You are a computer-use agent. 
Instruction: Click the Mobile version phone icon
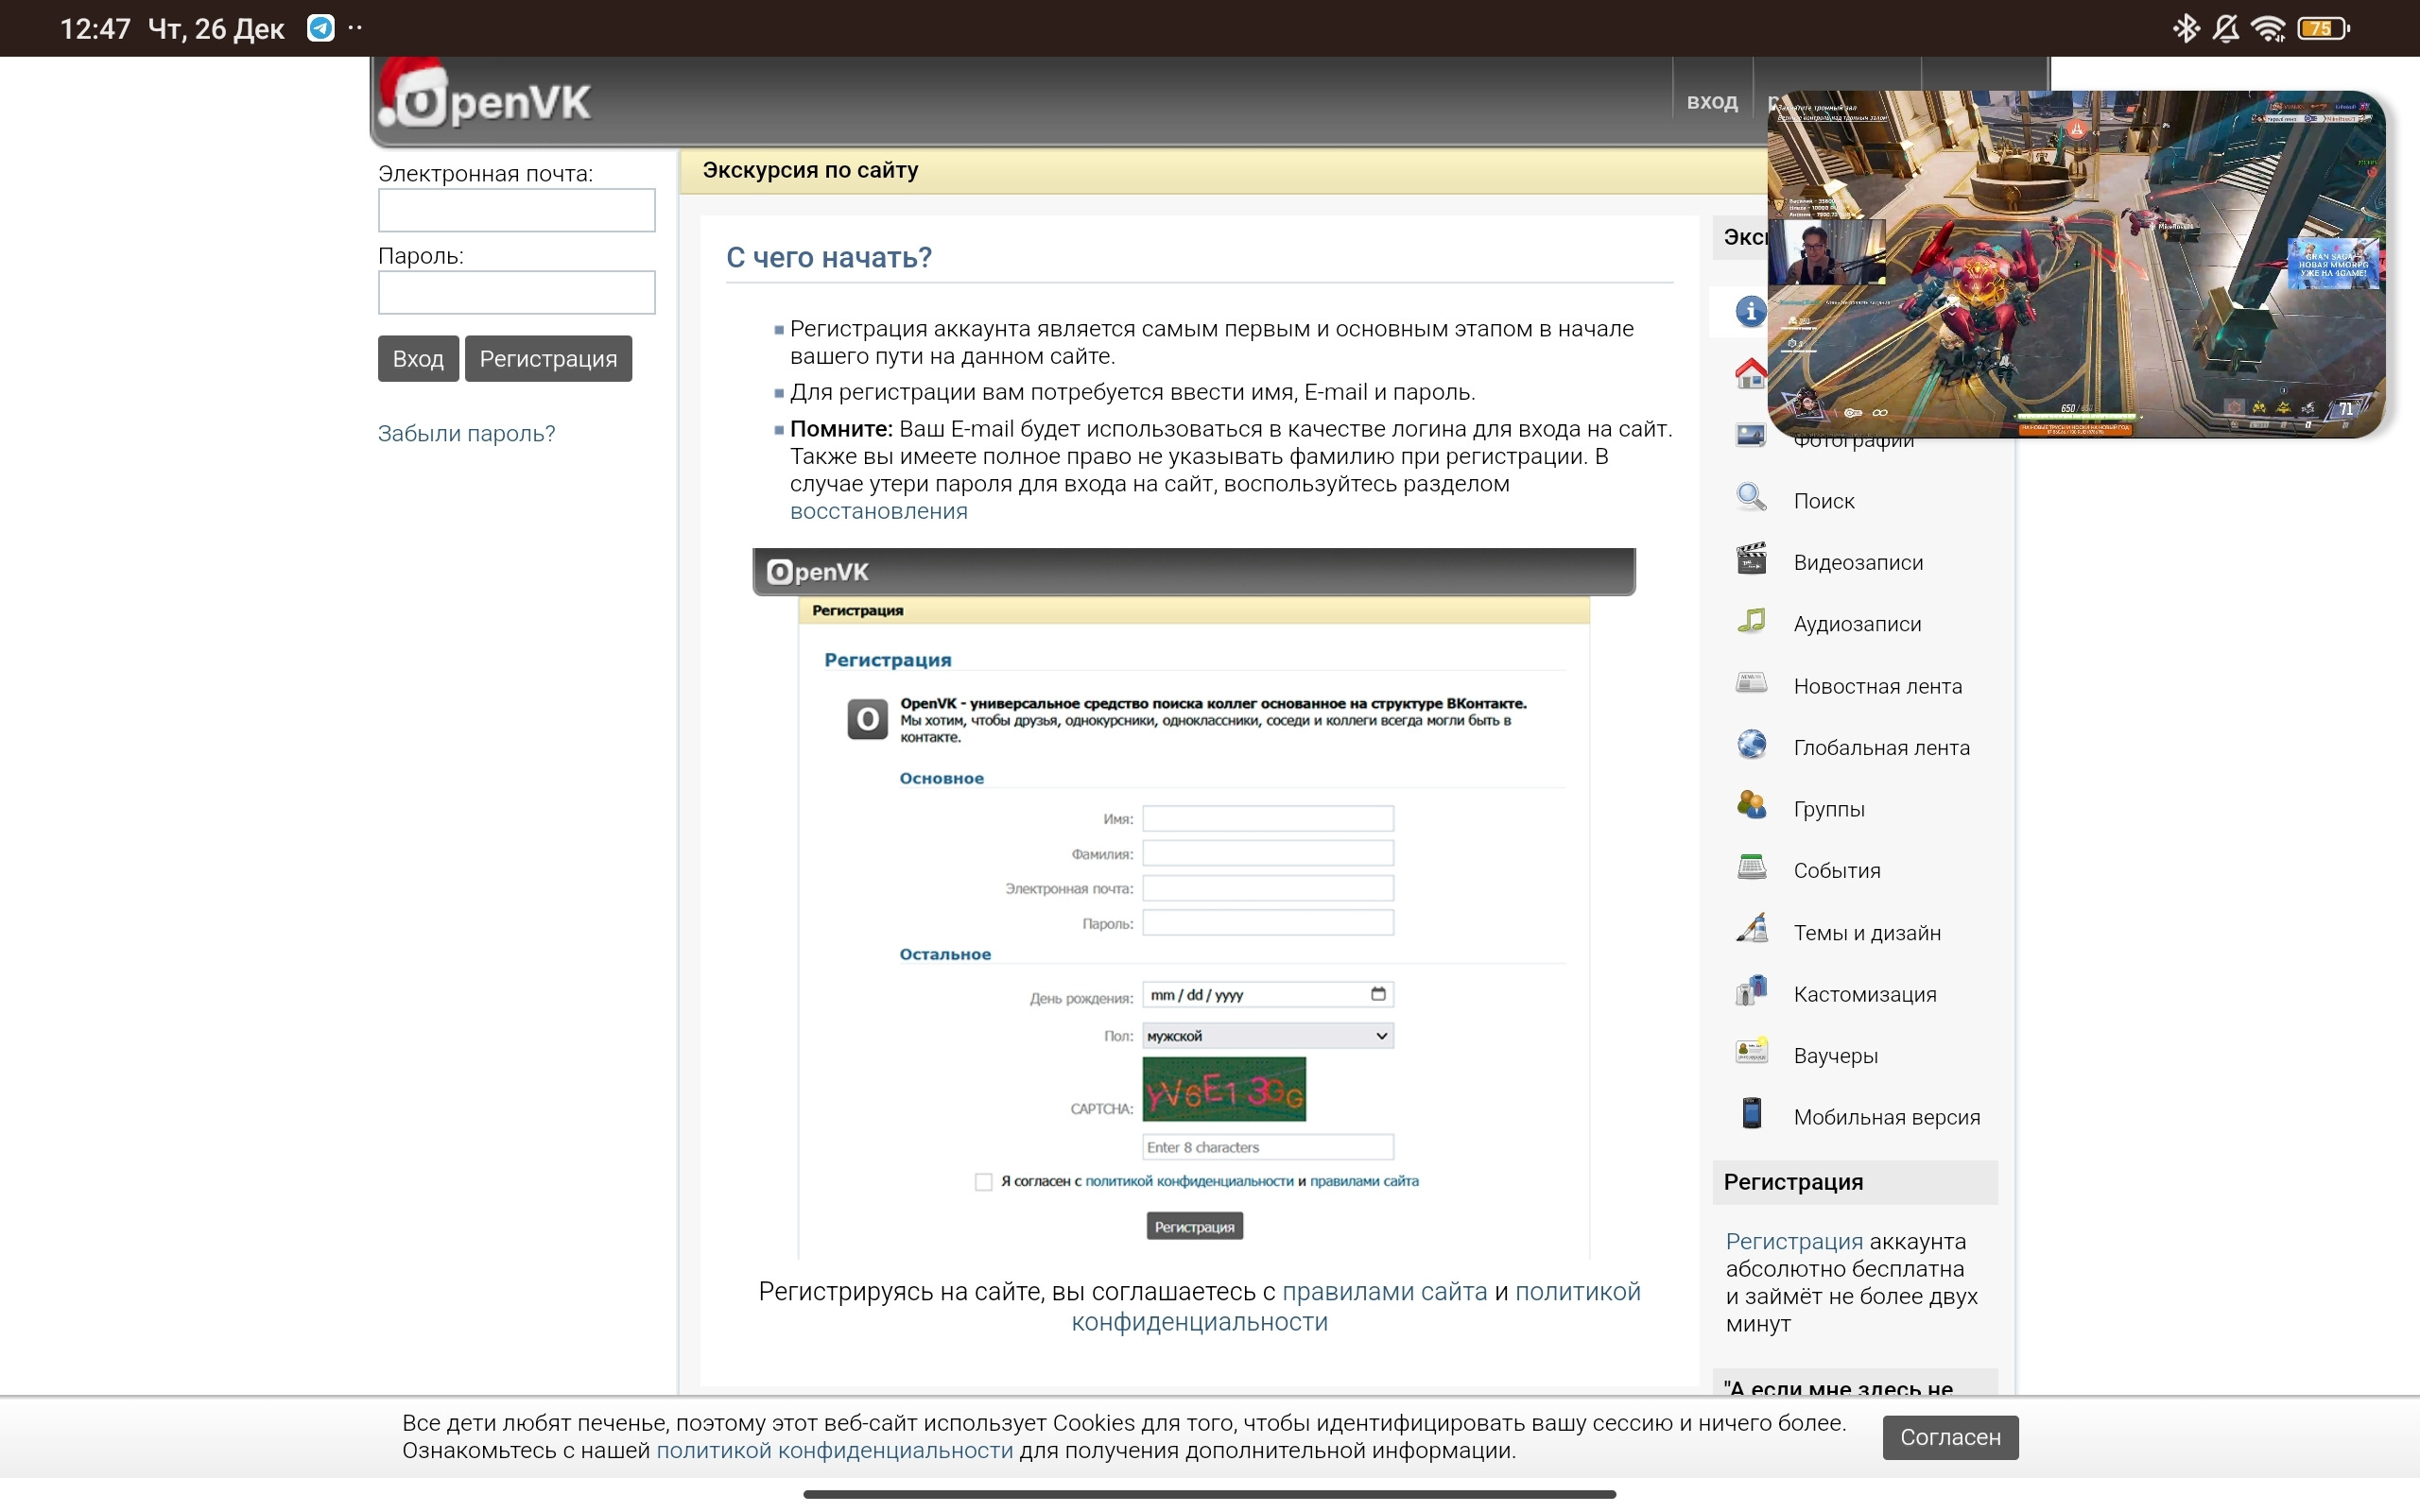pyautogui.click(x=1751, y=1114)
